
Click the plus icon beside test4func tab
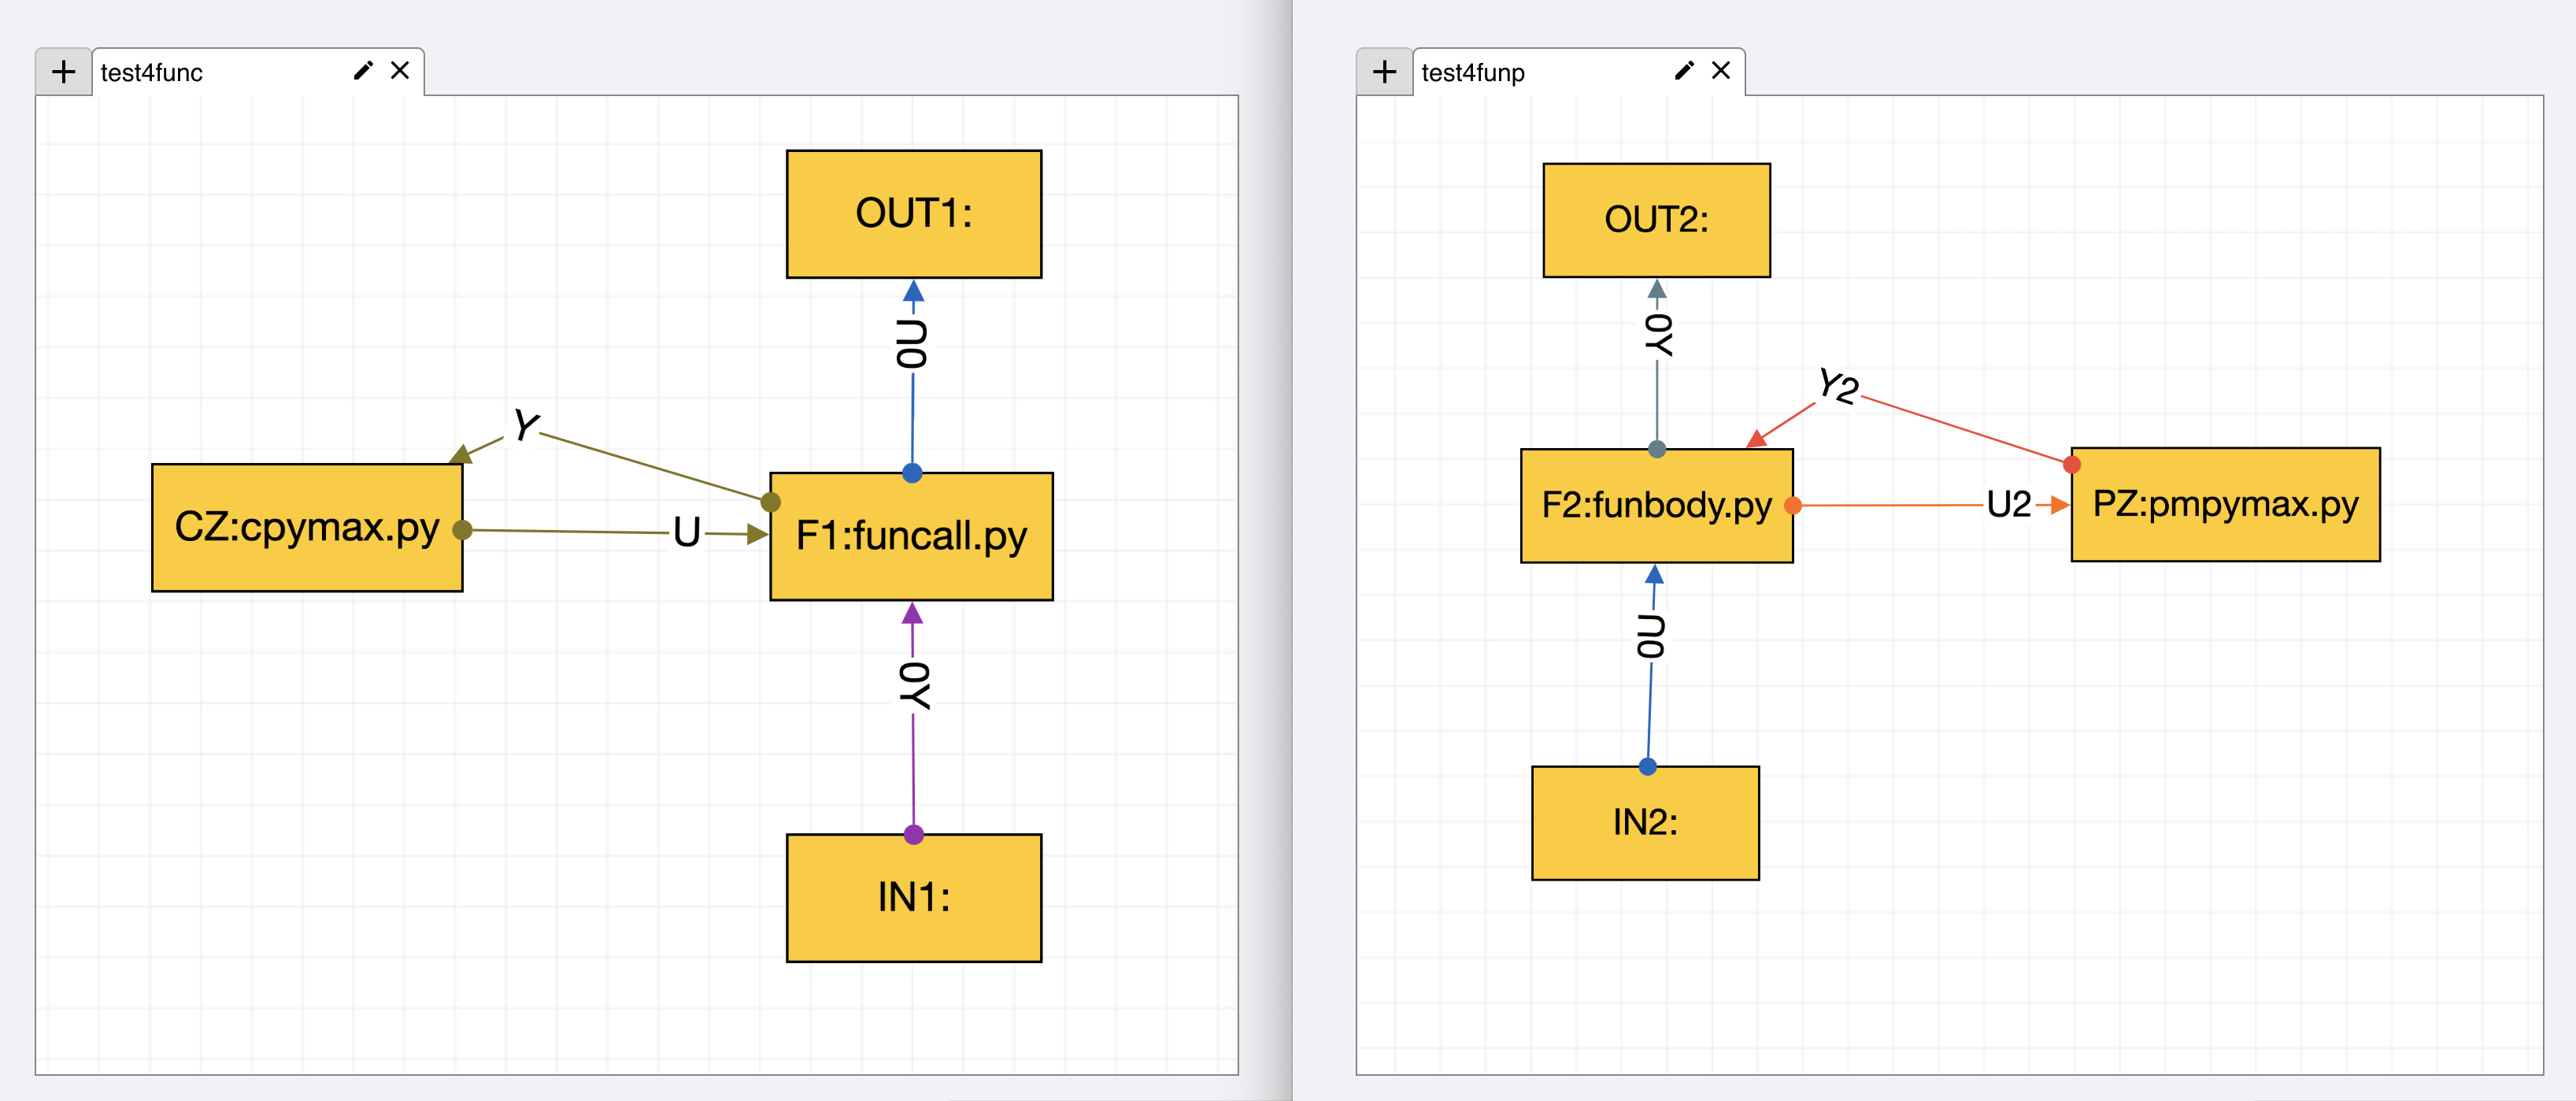point(63,72)
